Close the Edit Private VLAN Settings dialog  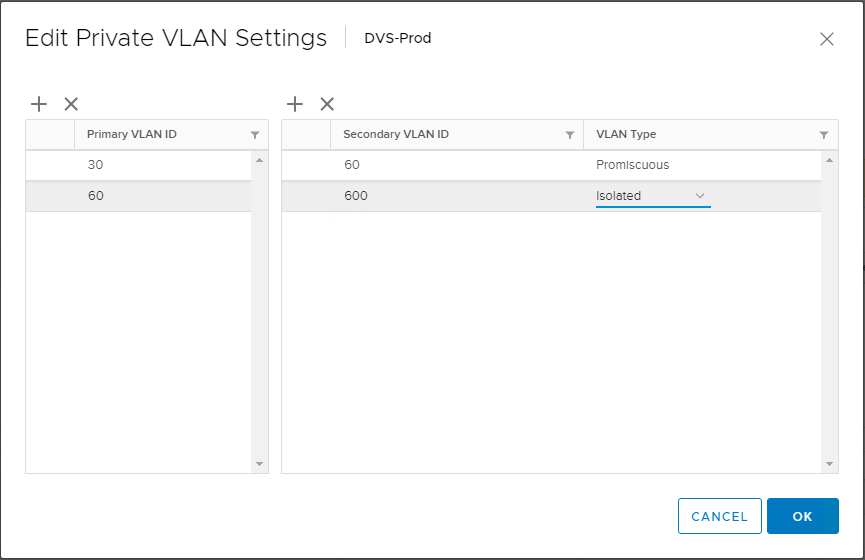tap(826, 39)
